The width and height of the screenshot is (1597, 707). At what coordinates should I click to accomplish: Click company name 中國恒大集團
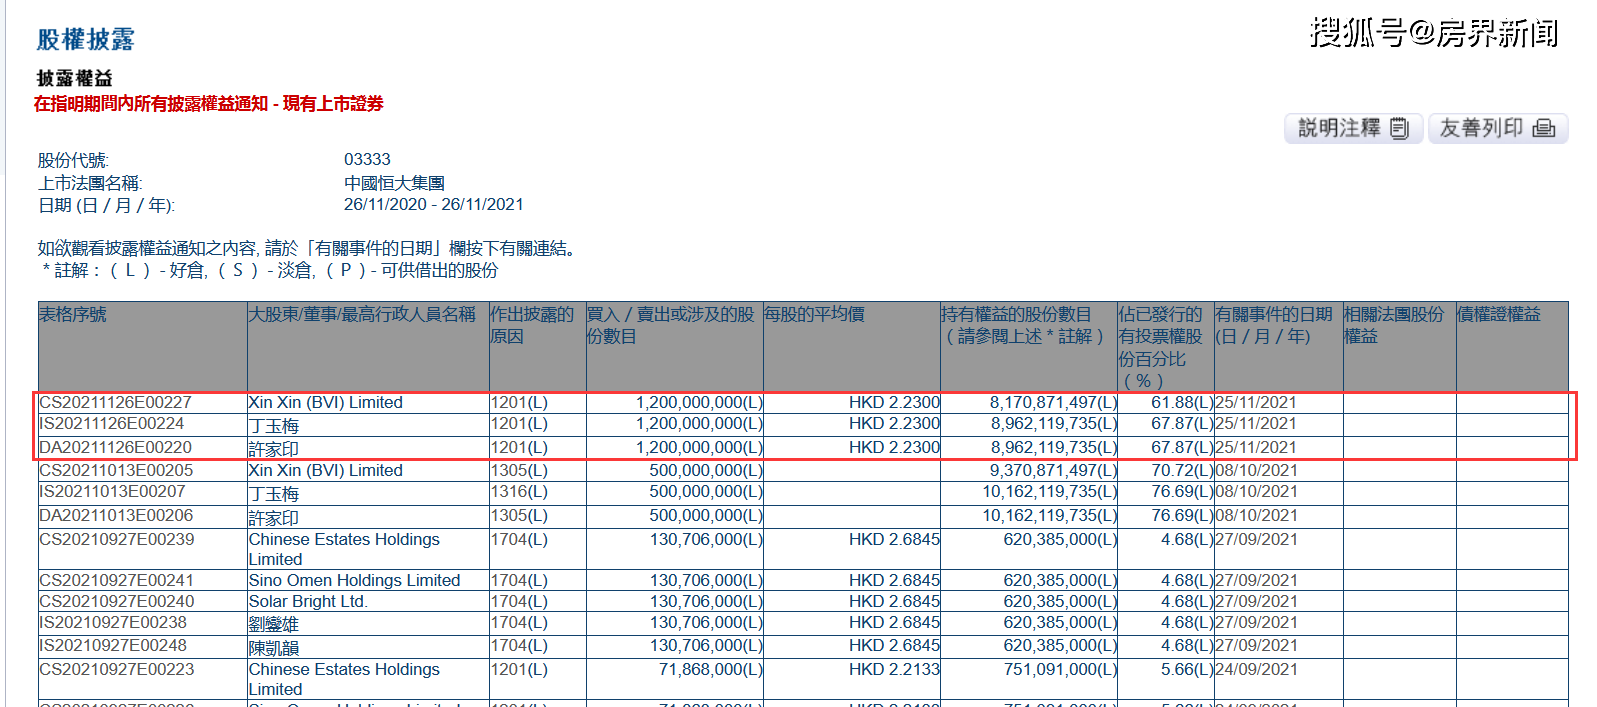click(394, 183)
